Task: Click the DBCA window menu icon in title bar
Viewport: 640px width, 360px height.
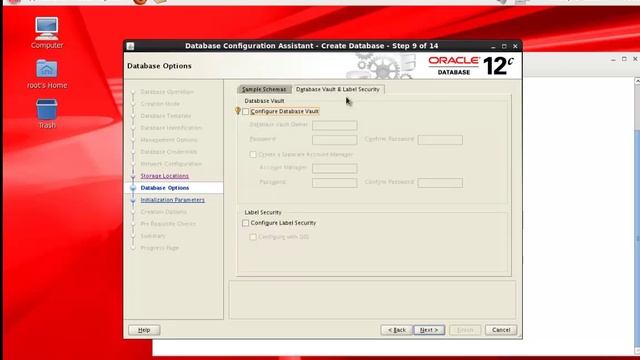Action: pos(130,46)
